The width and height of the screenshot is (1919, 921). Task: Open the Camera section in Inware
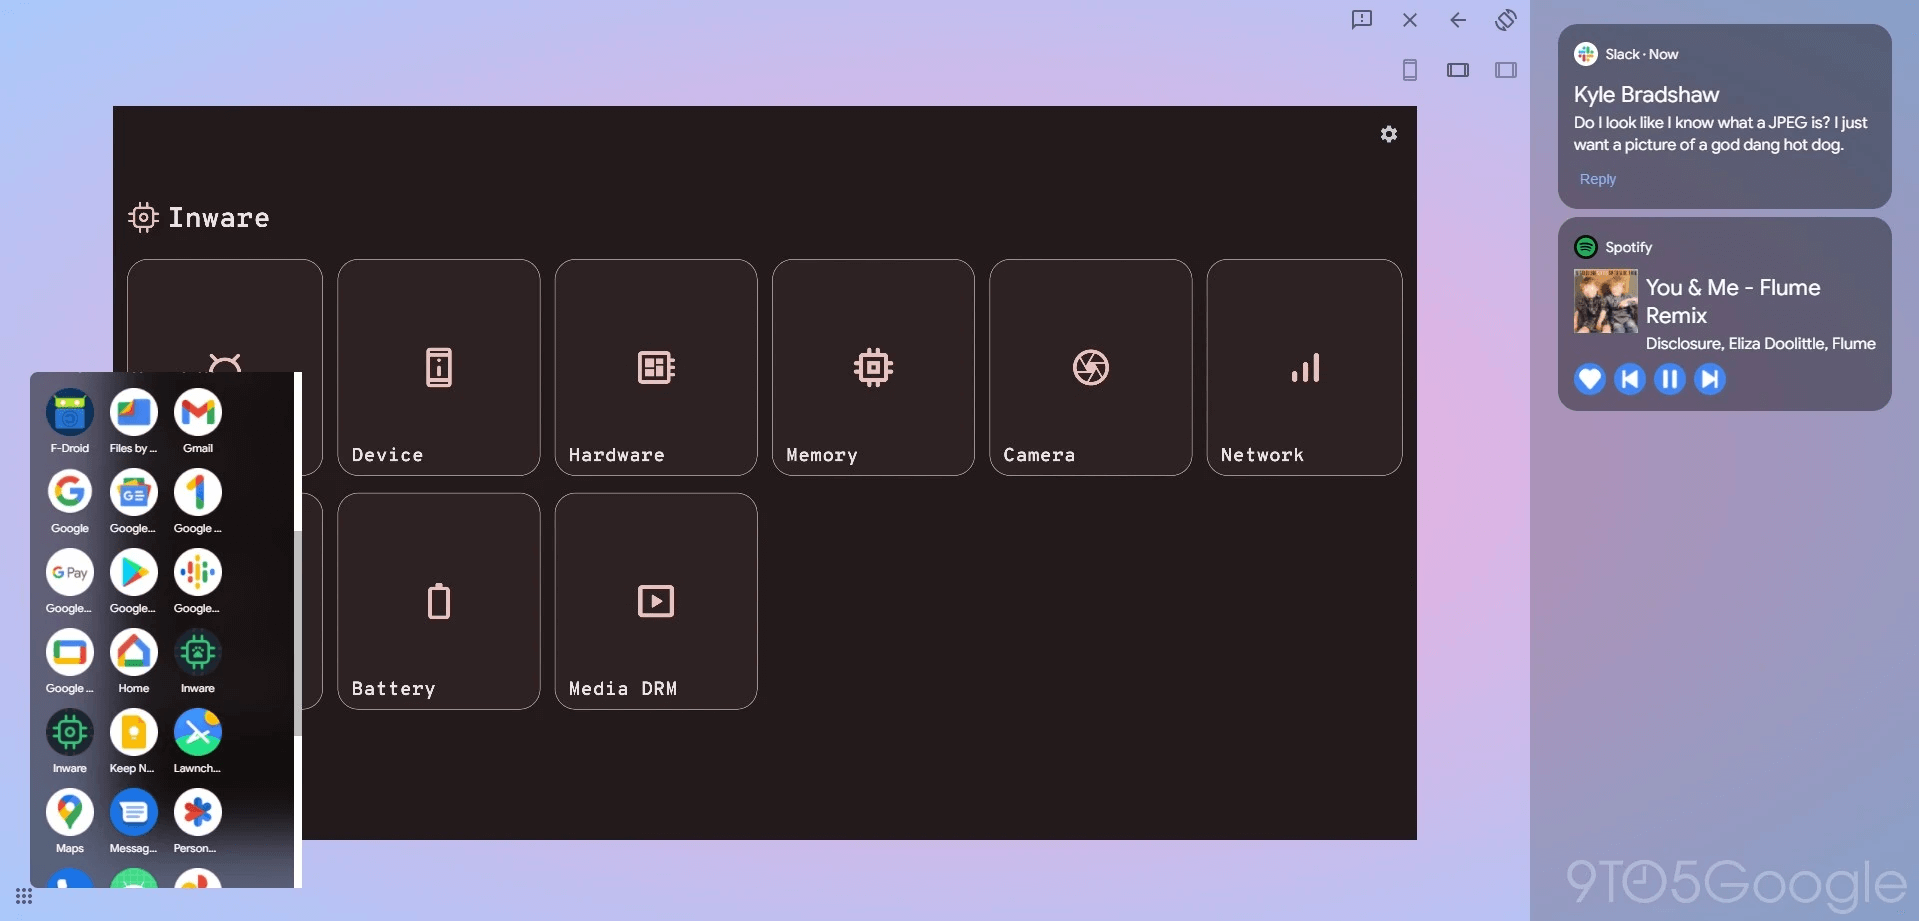[1089, 367]
